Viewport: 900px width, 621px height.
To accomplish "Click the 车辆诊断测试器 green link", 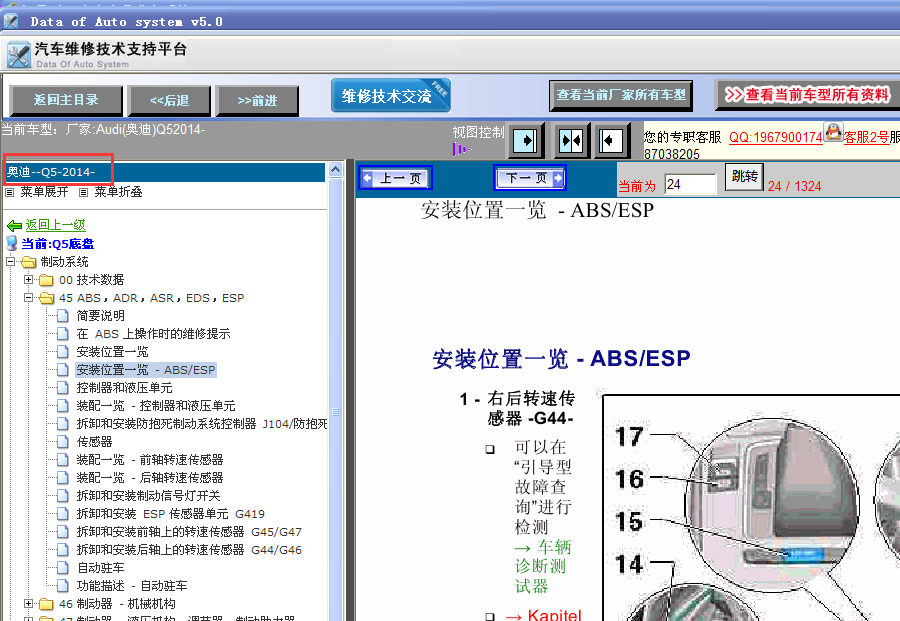I will (x=543, y=566).
